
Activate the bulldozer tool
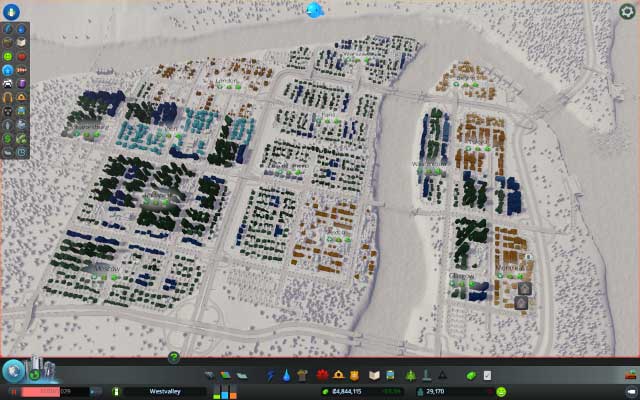coord(630,376)
